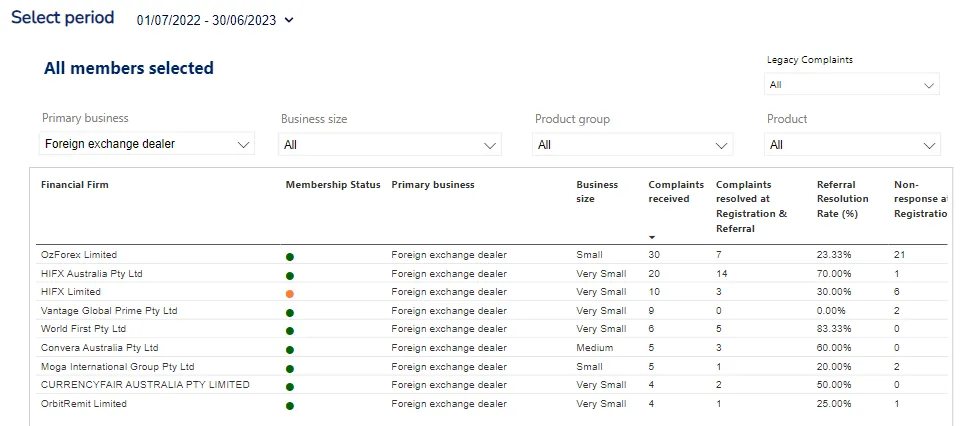The image size is (977, 426).
Task: Click the 60.00% referral resolution rate
Action: pos(834,348)
